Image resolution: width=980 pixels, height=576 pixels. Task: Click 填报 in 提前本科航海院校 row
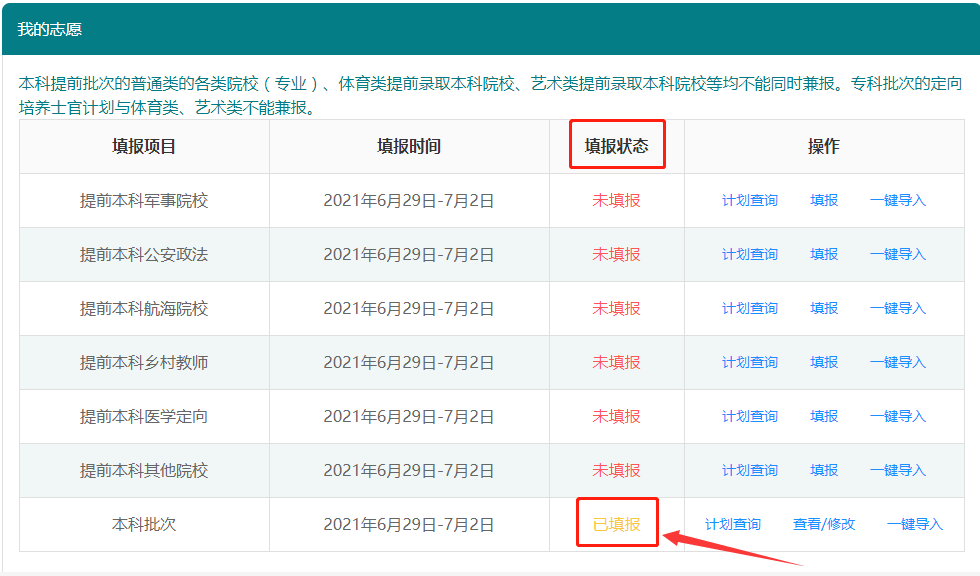(x=824, y=308)
